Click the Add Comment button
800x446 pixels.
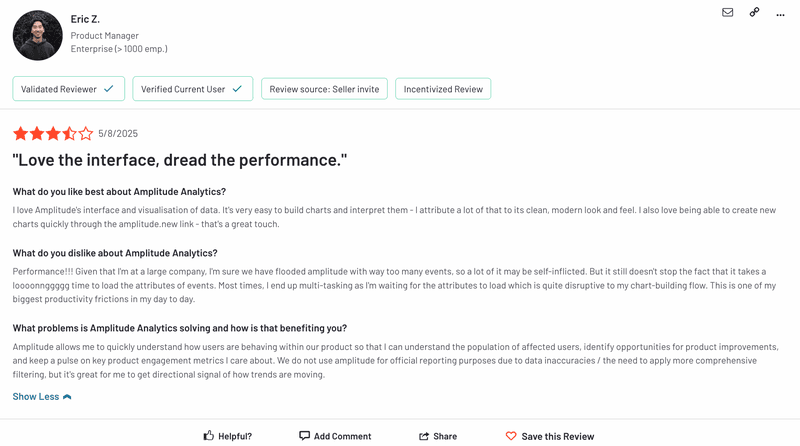click(x=342, y=436)
